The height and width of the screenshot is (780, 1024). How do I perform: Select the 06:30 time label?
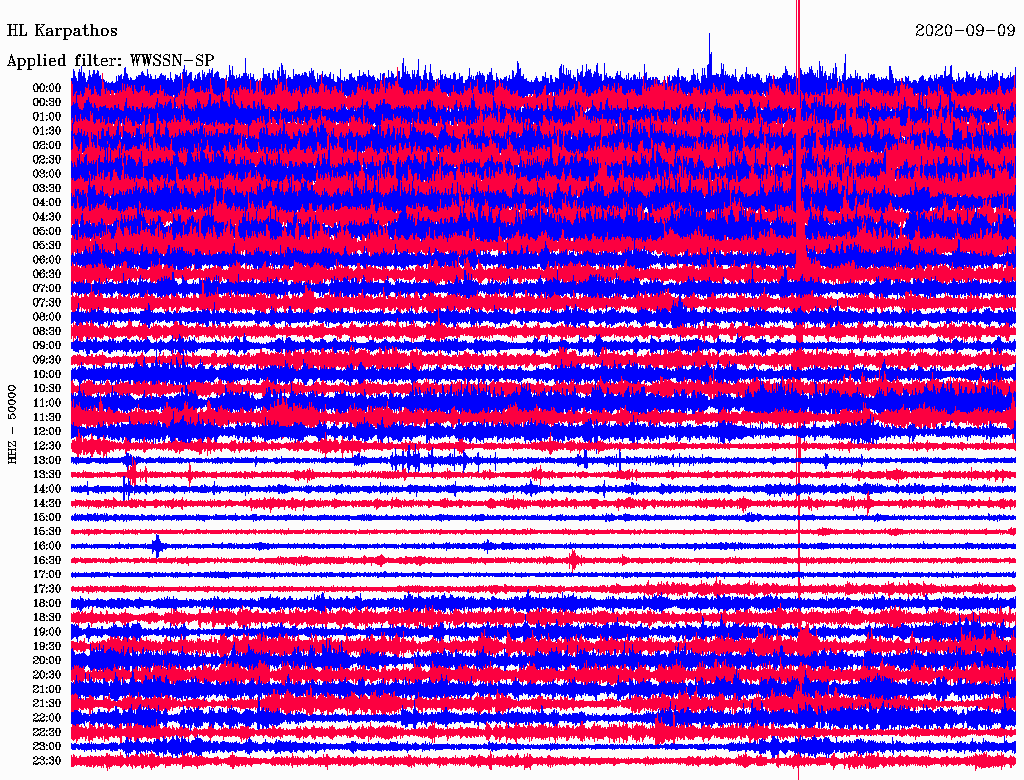(47, 274)
